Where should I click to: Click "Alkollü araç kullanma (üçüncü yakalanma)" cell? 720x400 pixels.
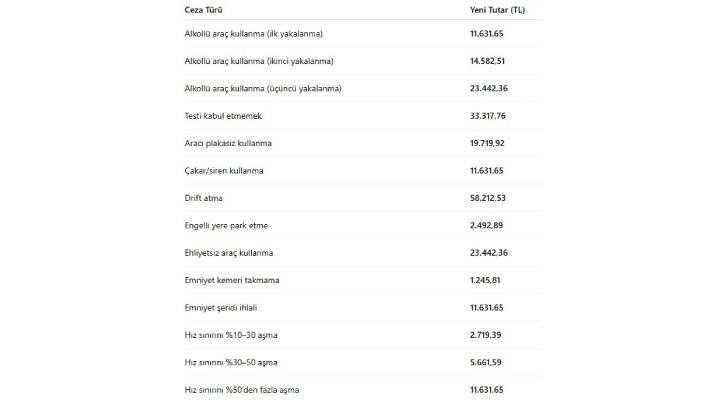(x=263, y=88)
